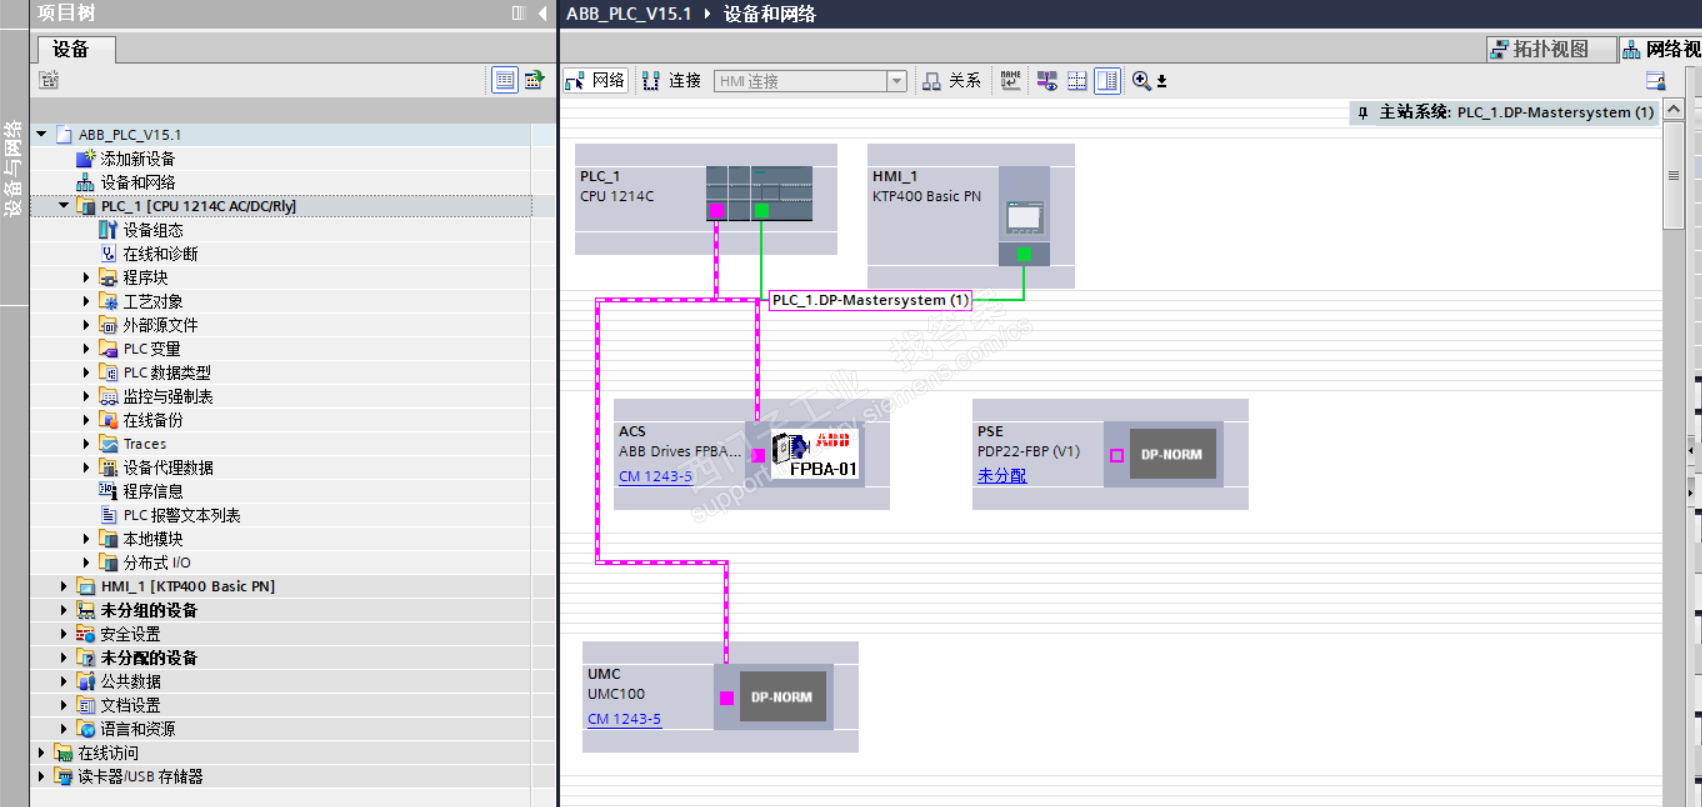Click the 读卡器/USB 存储器 card reader icon
This screenshot has width=1702, height=807.
pos(64,777)
